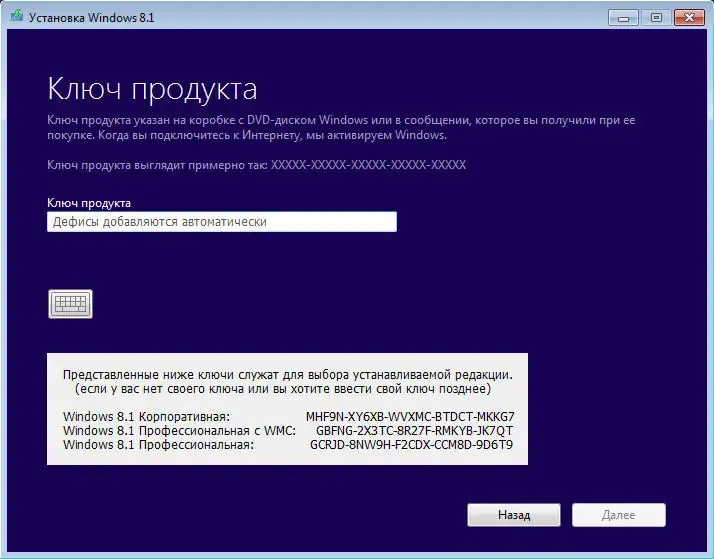Click the Windows 8.1 Профессиональная: label

(158, 445)
